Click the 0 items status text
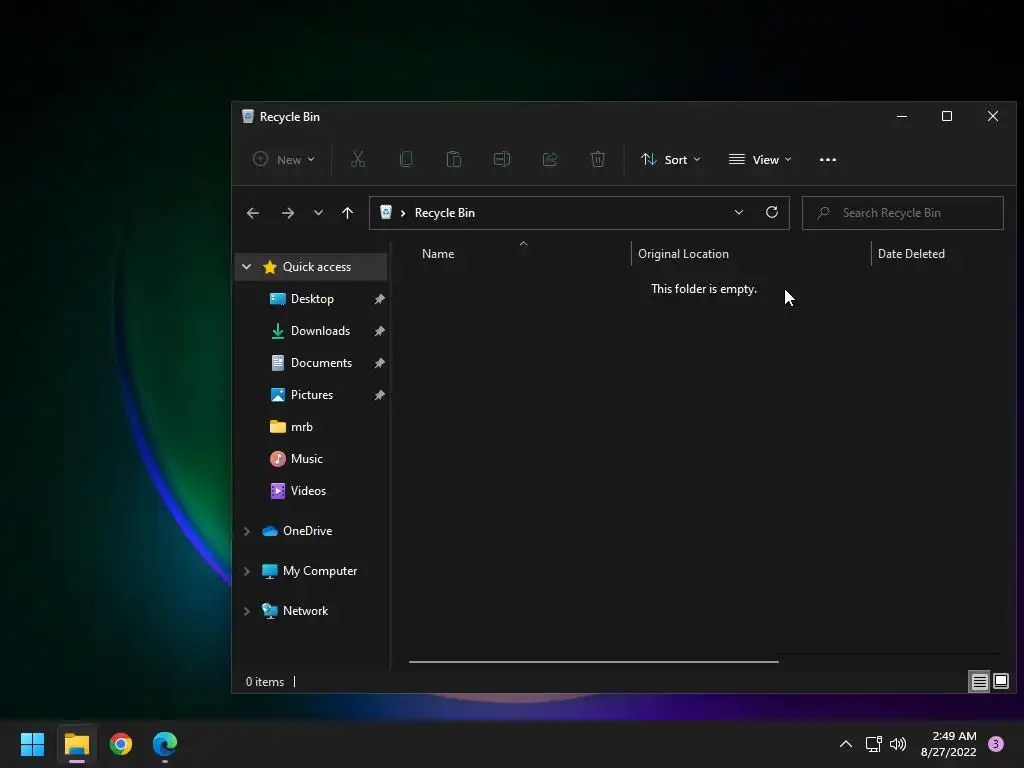Viewport: 1024px width, 768px height. click(x=265, y=682)
